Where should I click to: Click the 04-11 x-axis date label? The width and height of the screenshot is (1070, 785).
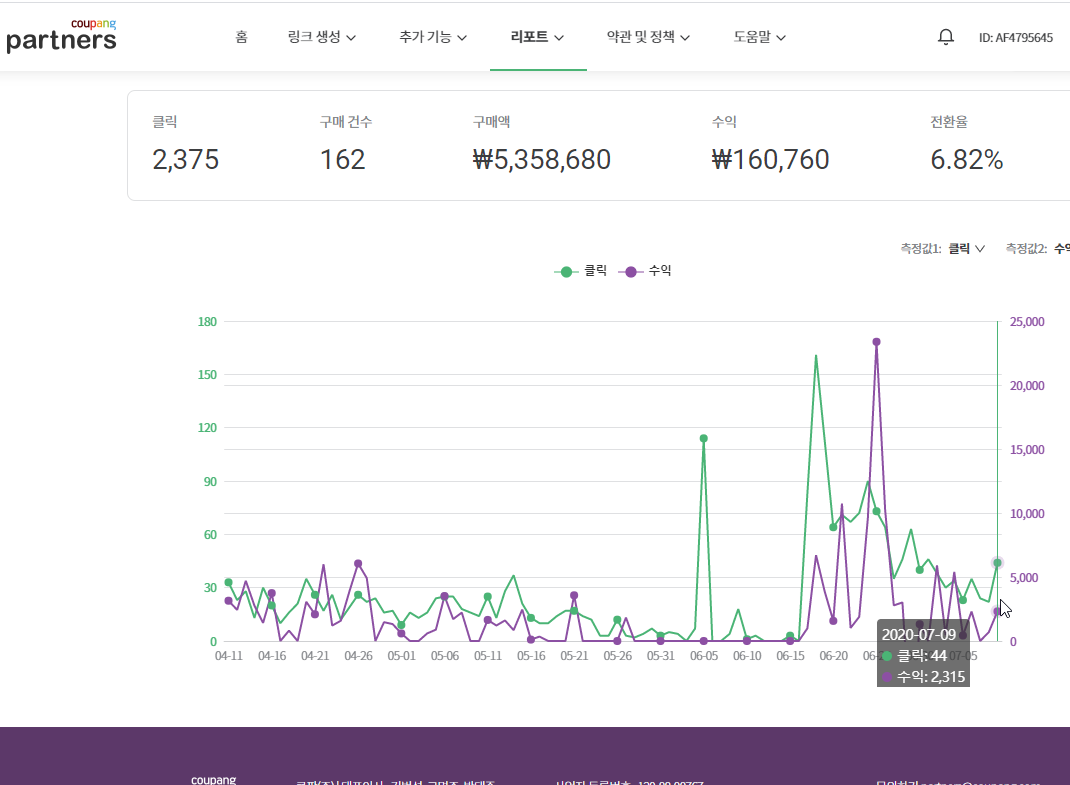pos(229,655)
